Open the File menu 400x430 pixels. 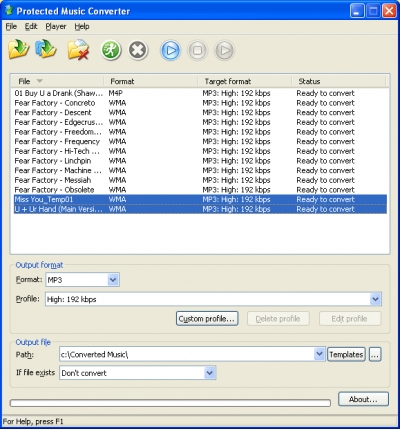tap(11, 26)
